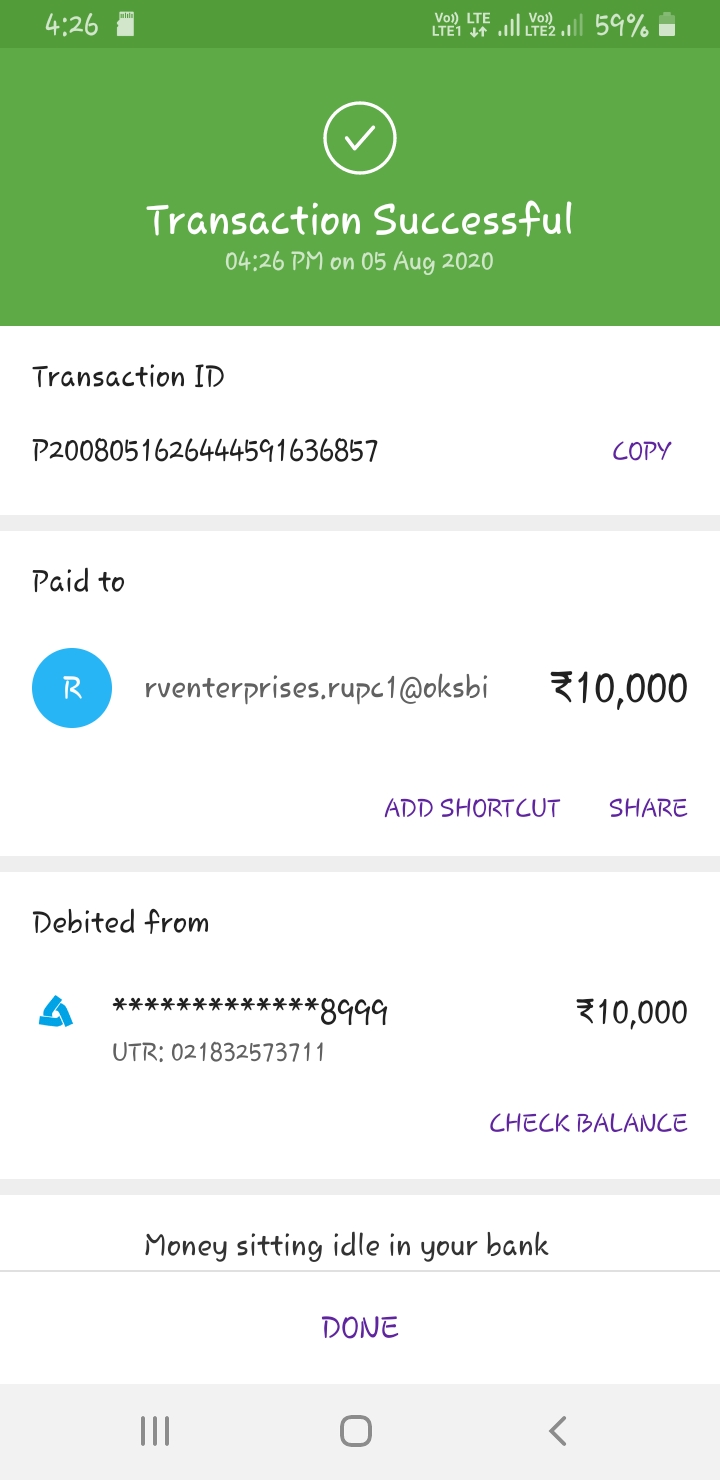Screen dimensions: 720x1480
Task: Tap the battery icon in status bar
Action: point(667,26)
